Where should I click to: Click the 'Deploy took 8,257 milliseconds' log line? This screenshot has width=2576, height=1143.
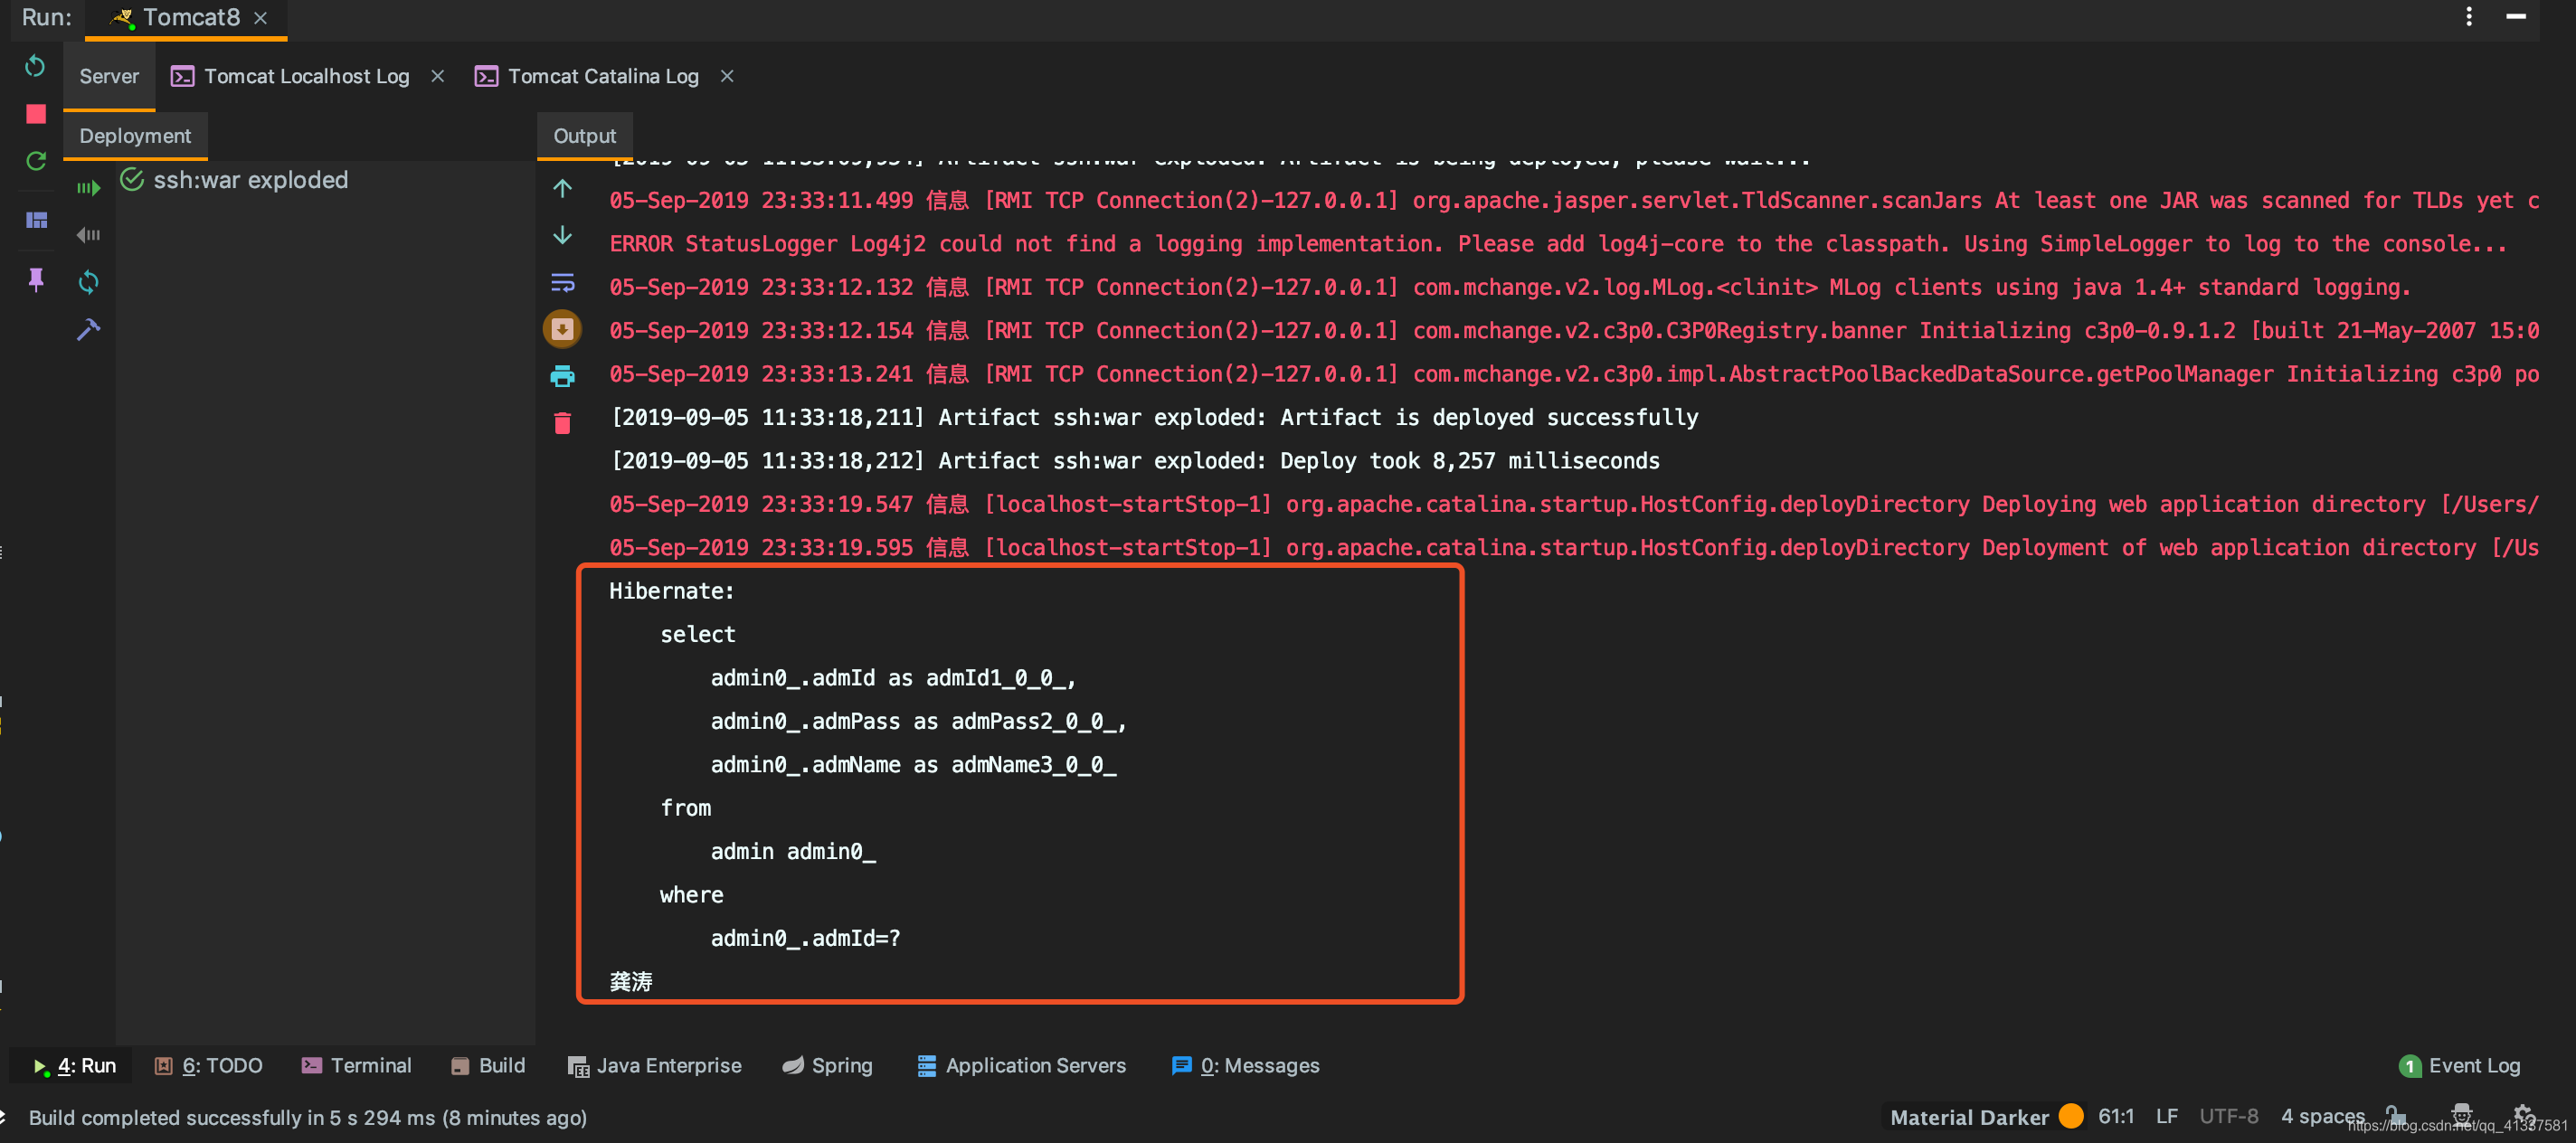1135,461
